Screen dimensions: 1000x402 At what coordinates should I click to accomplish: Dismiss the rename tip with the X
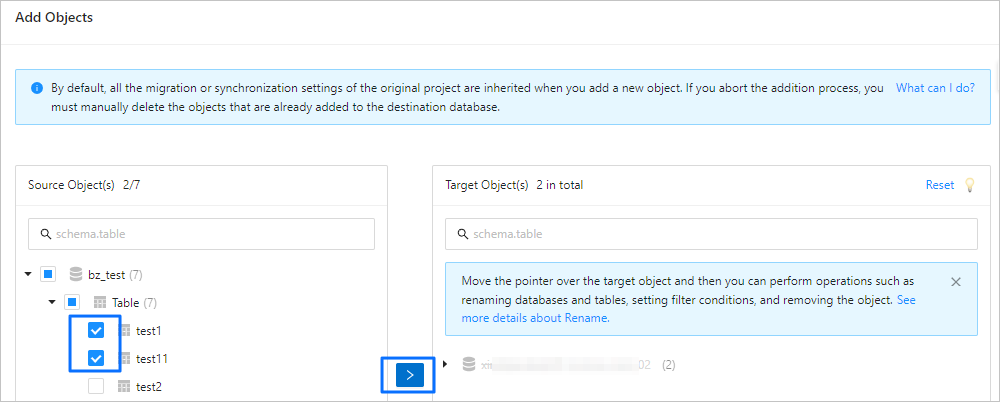click(x=955, y=282)
